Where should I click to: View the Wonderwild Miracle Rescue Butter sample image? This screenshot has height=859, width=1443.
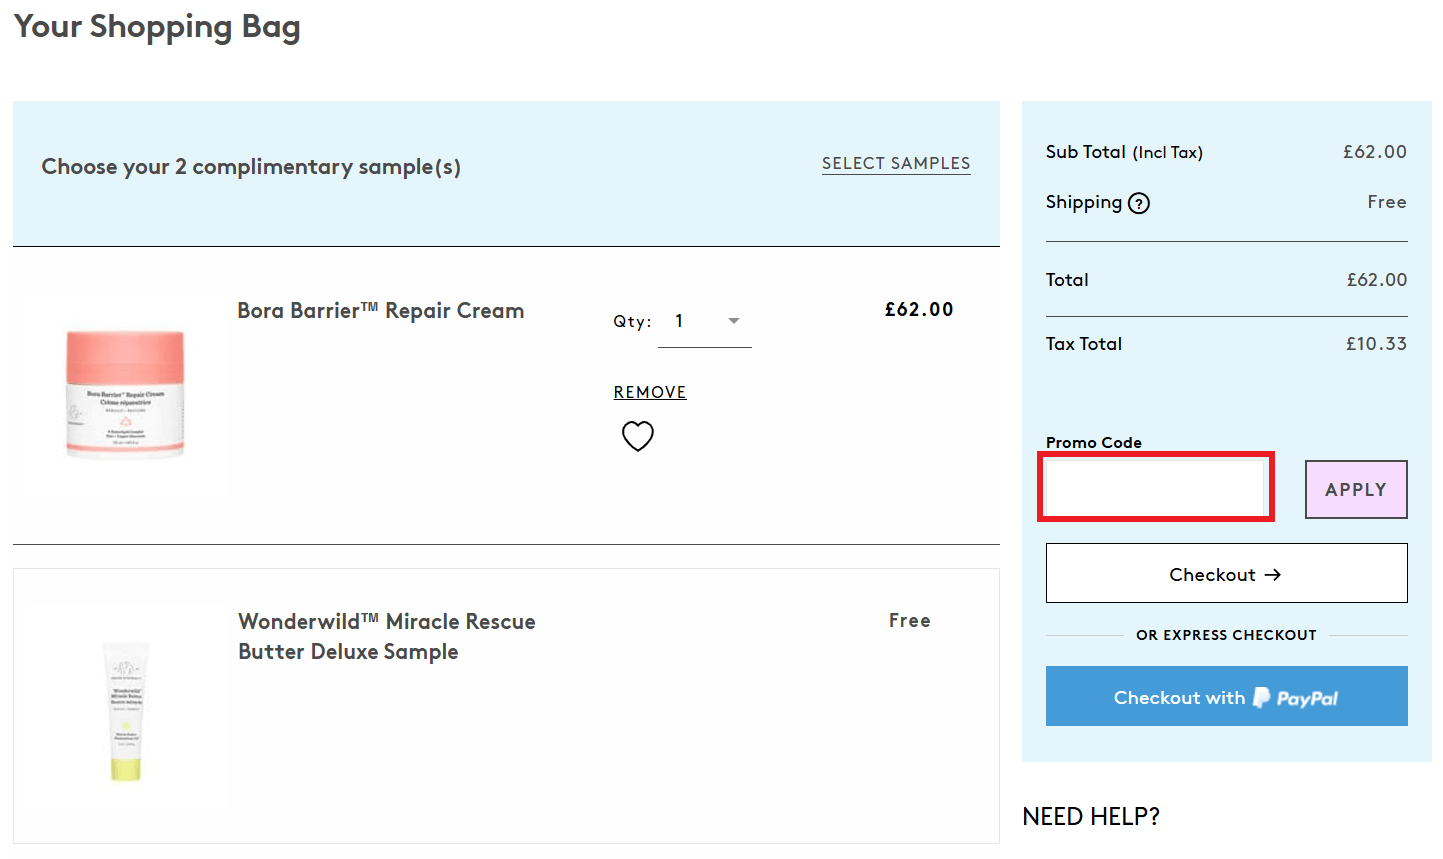point(126,712)
